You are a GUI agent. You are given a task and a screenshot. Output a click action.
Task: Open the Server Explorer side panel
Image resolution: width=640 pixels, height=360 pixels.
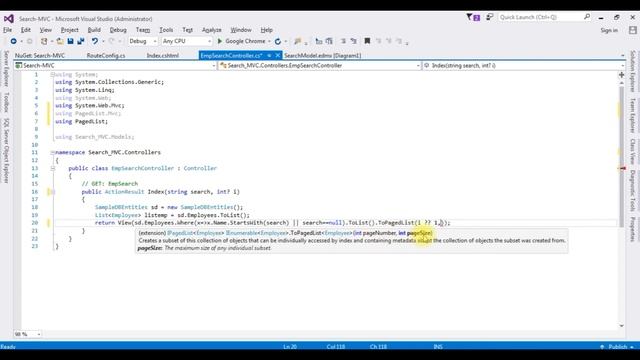6,69
